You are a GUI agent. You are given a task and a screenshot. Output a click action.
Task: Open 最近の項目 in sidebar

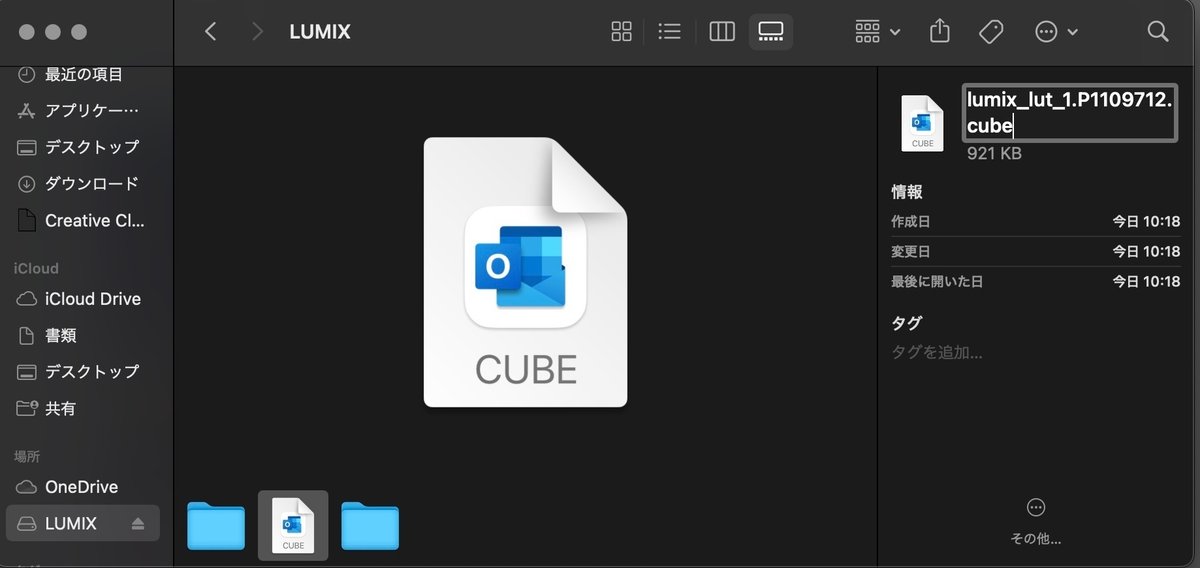pyautogui.click(x=83, y=74)
